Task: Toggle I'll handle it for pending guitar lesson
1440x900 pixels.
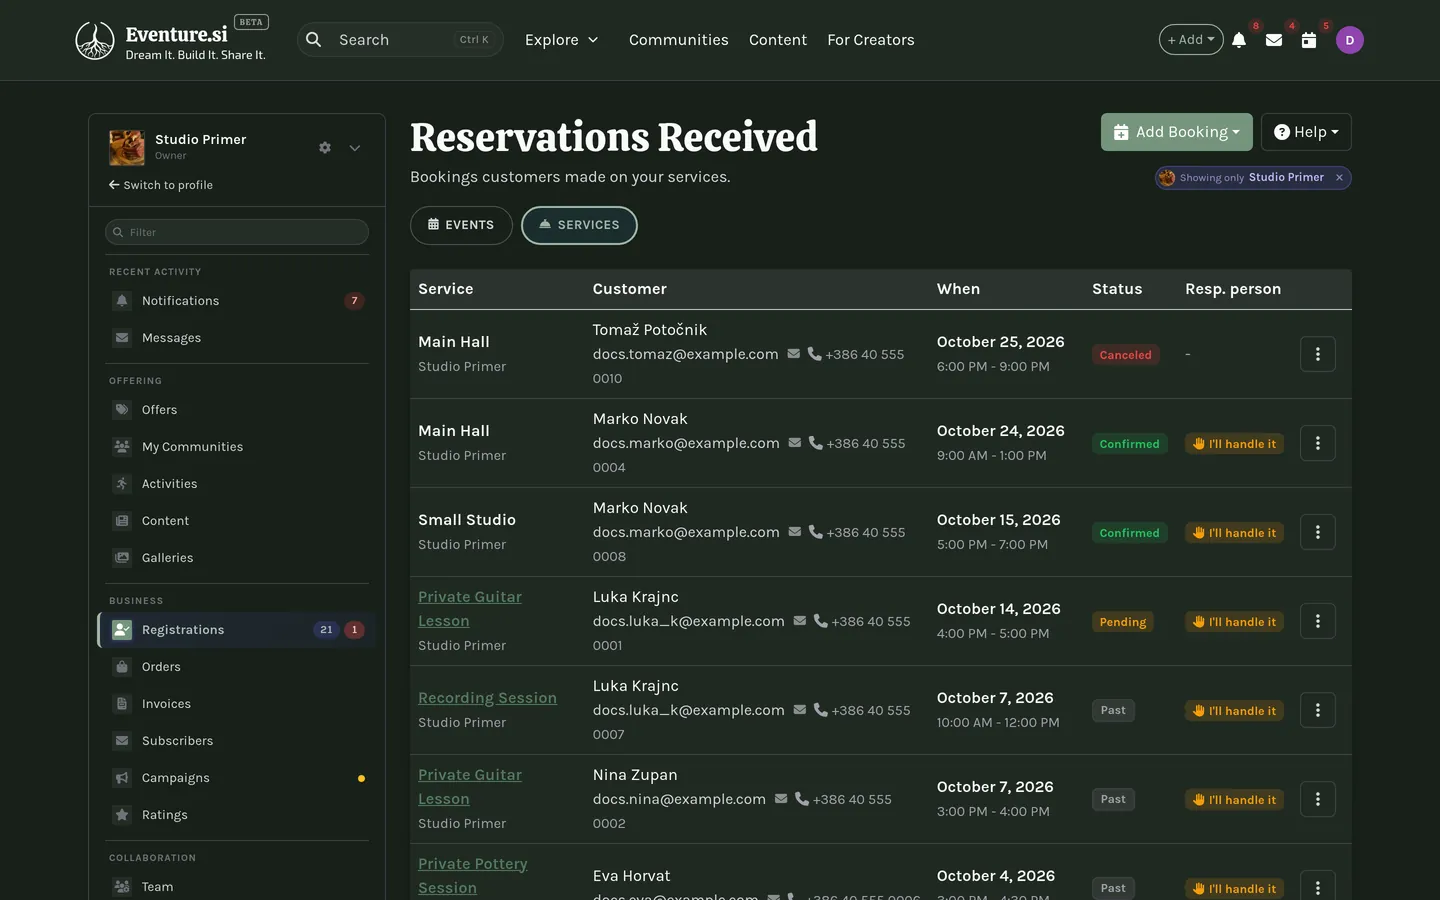Action: (x=1234, y=622)
